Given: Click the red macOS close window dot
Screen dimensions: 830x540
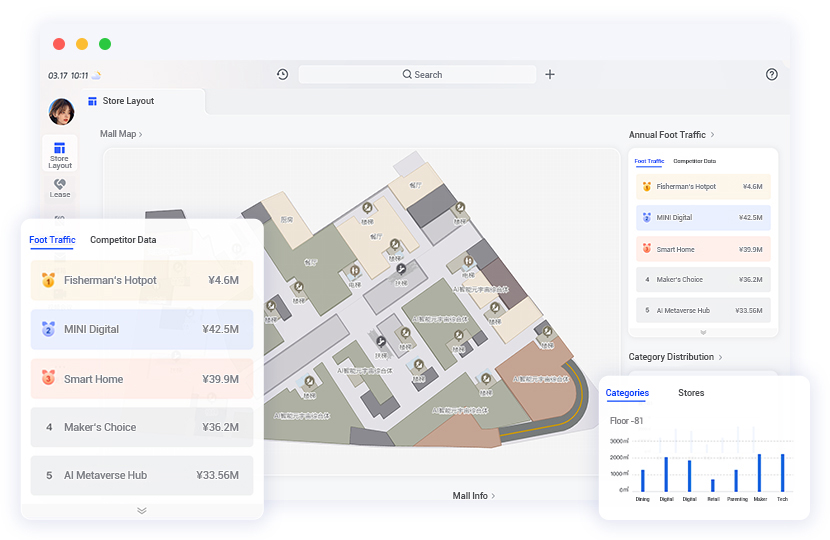Looking at the screenshot, I should click(59, 44).
